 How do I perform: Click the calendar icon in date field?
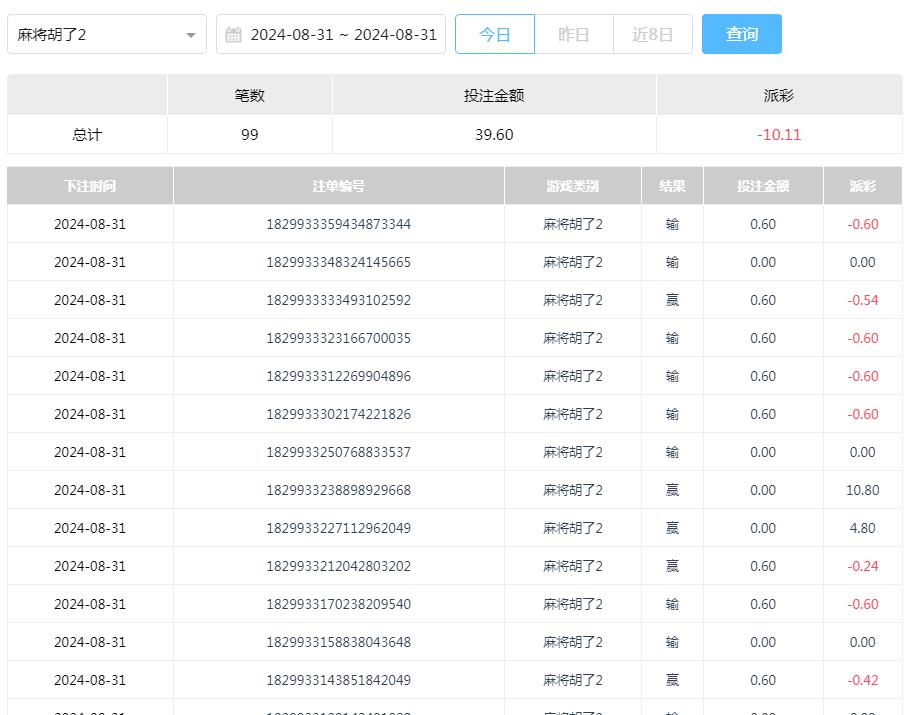point(233,35)
